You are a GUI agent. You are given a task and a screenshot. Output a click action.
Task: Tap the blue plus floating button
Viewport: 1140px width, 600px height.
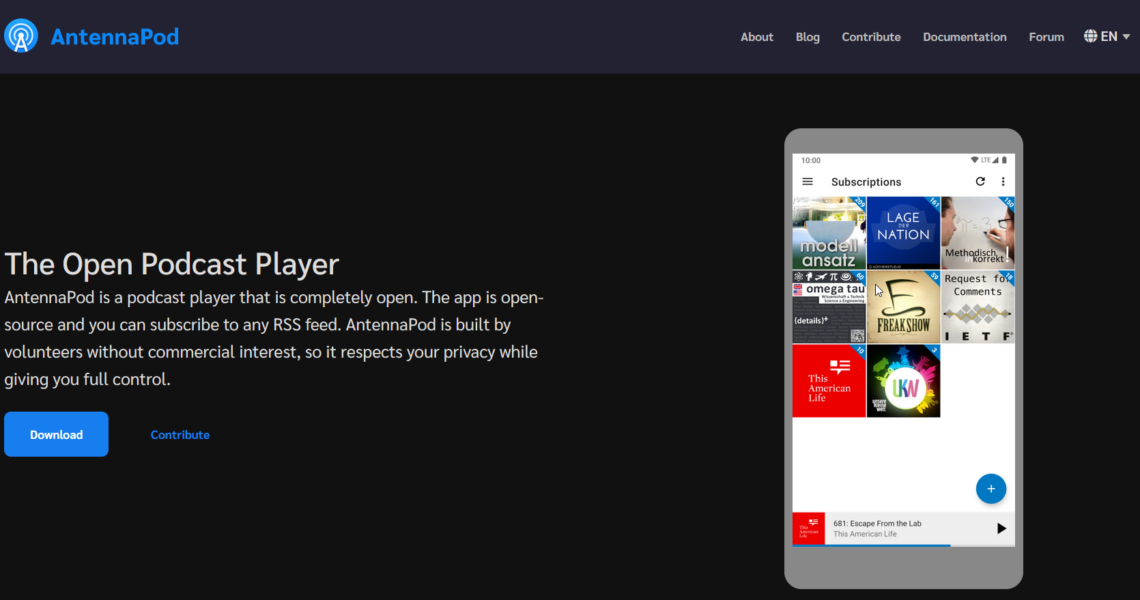[990, 489]
